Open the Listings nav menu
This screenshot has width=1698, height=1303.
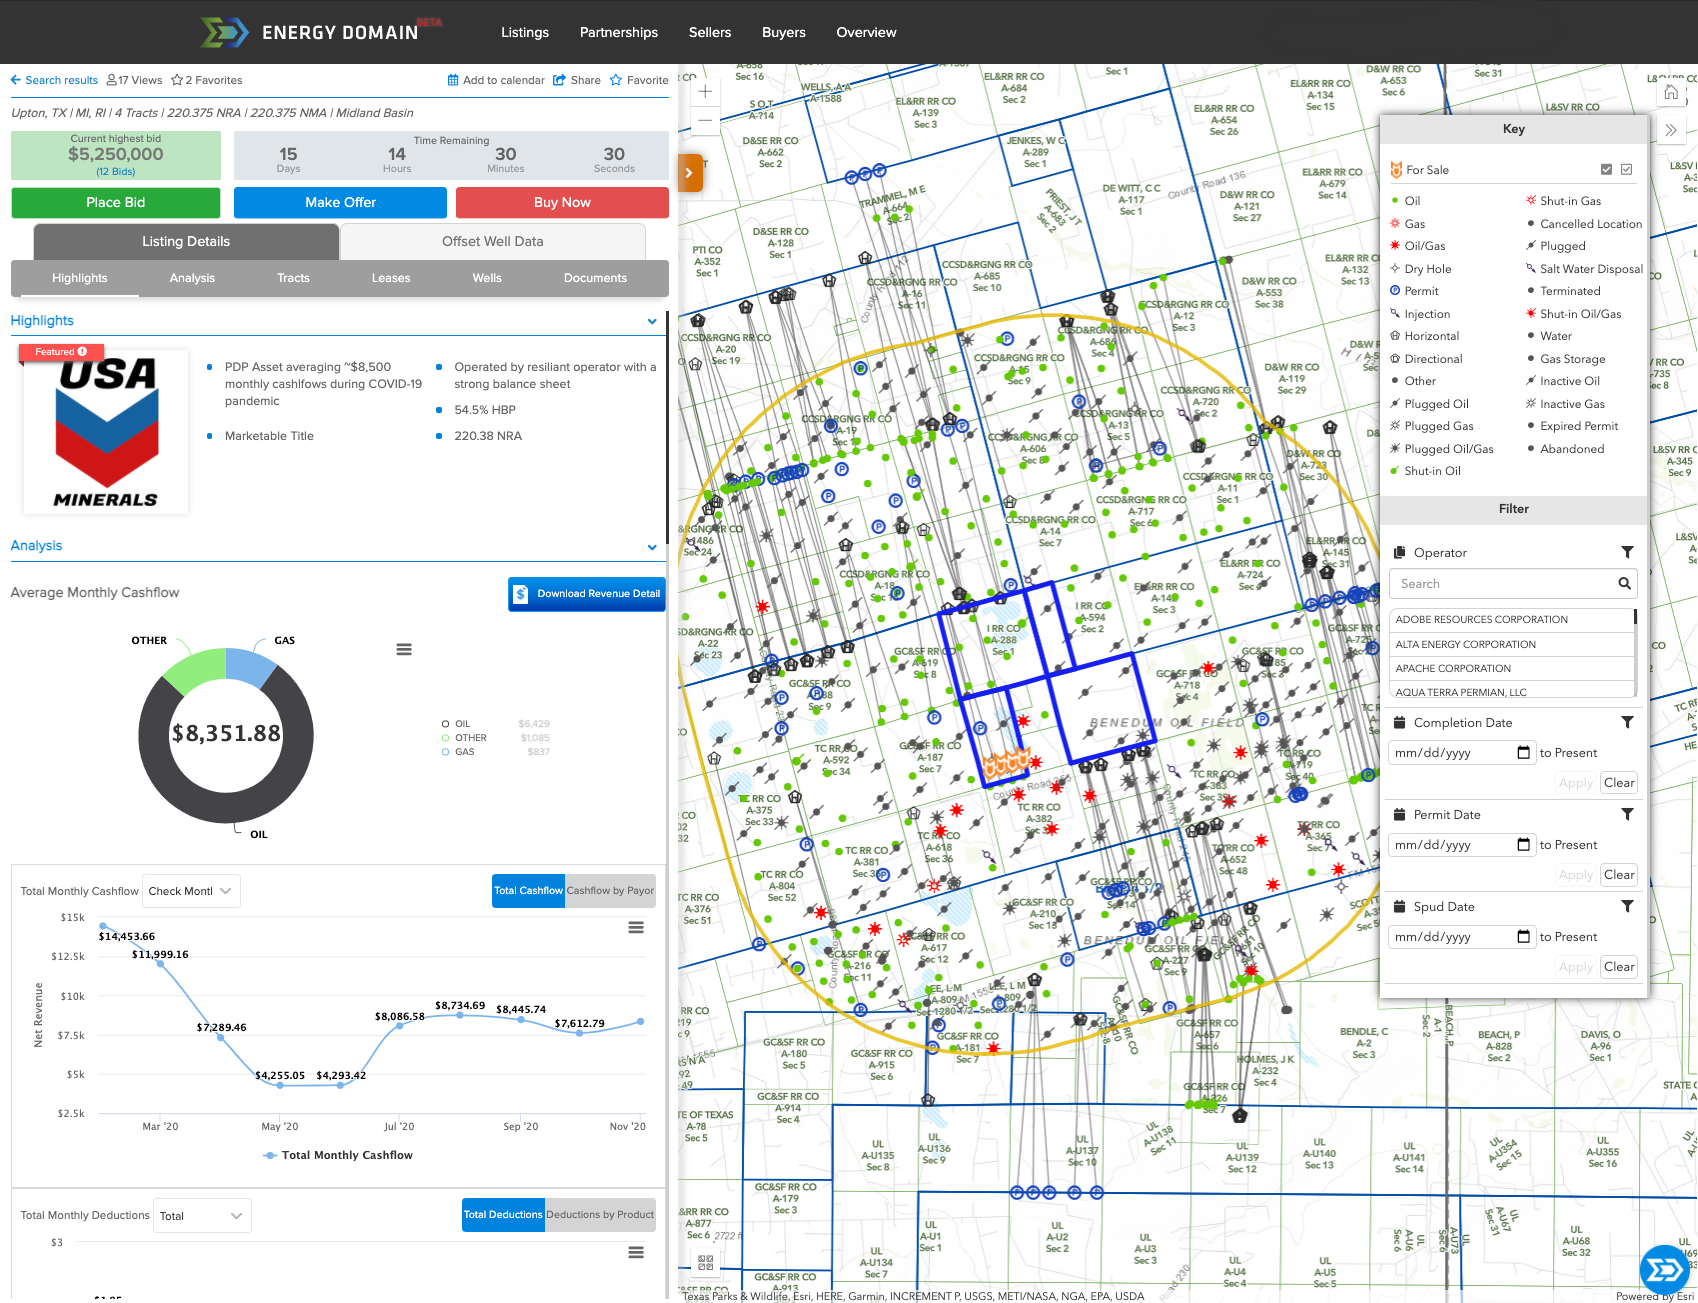tap(525, 32)
